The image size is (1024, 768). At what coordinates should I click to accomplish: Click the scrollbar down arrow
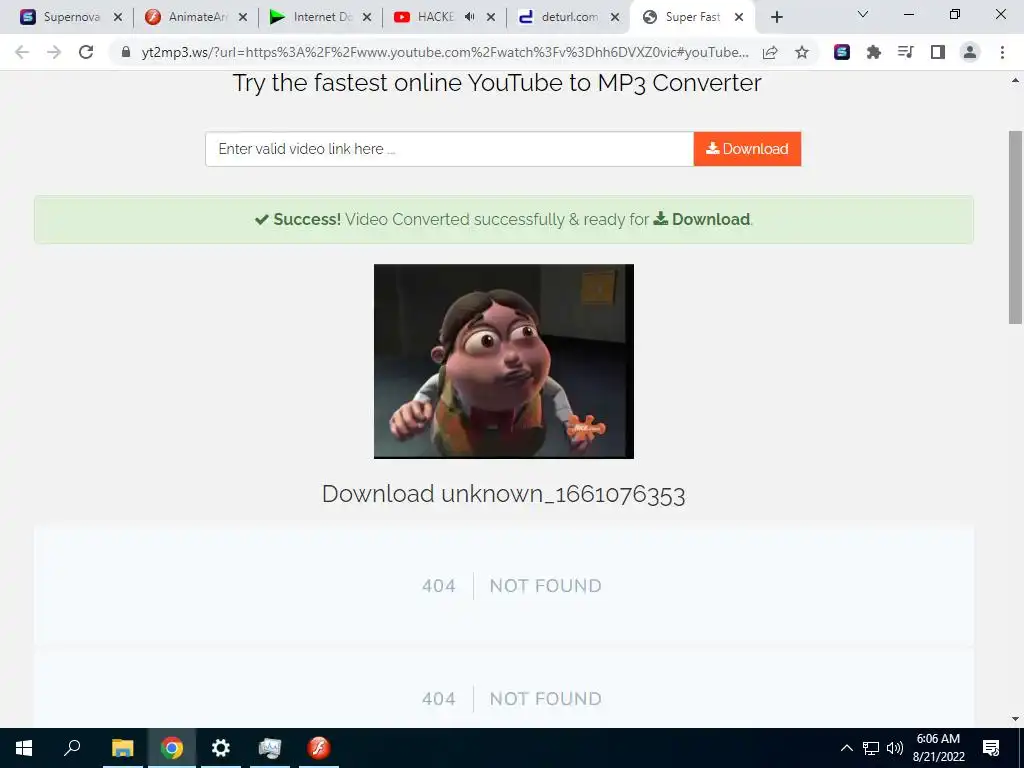coord(1015,719)
